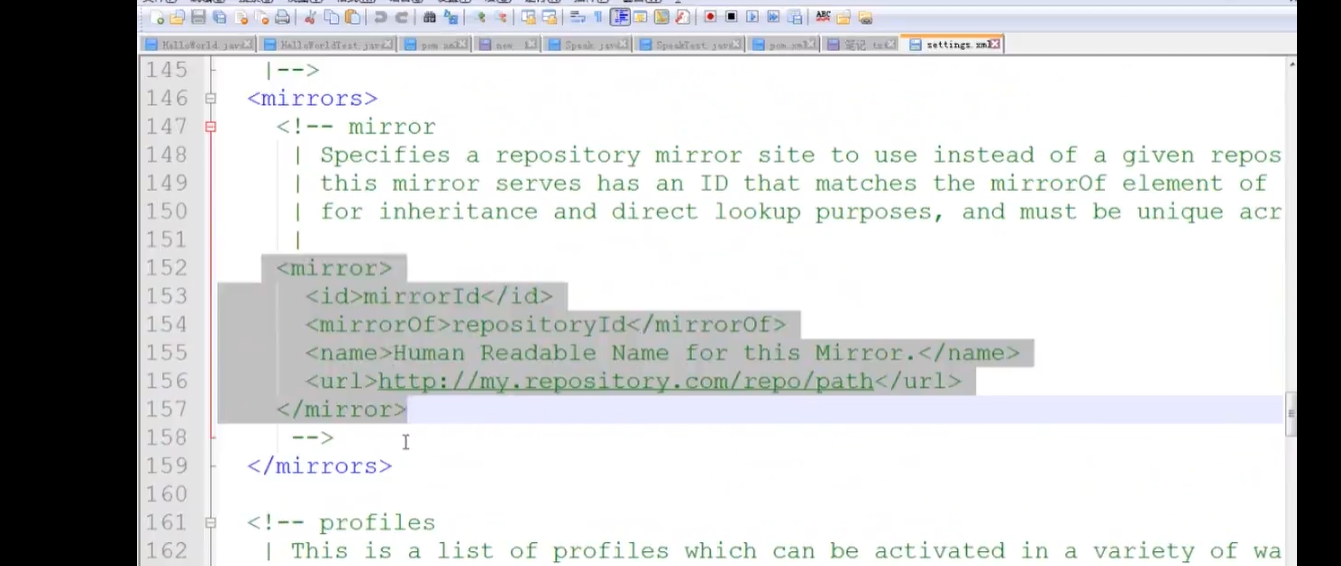This screenshot has width=1341, height=566.
Task: Click the Save Recorded Macro icon
Action: 795,17
